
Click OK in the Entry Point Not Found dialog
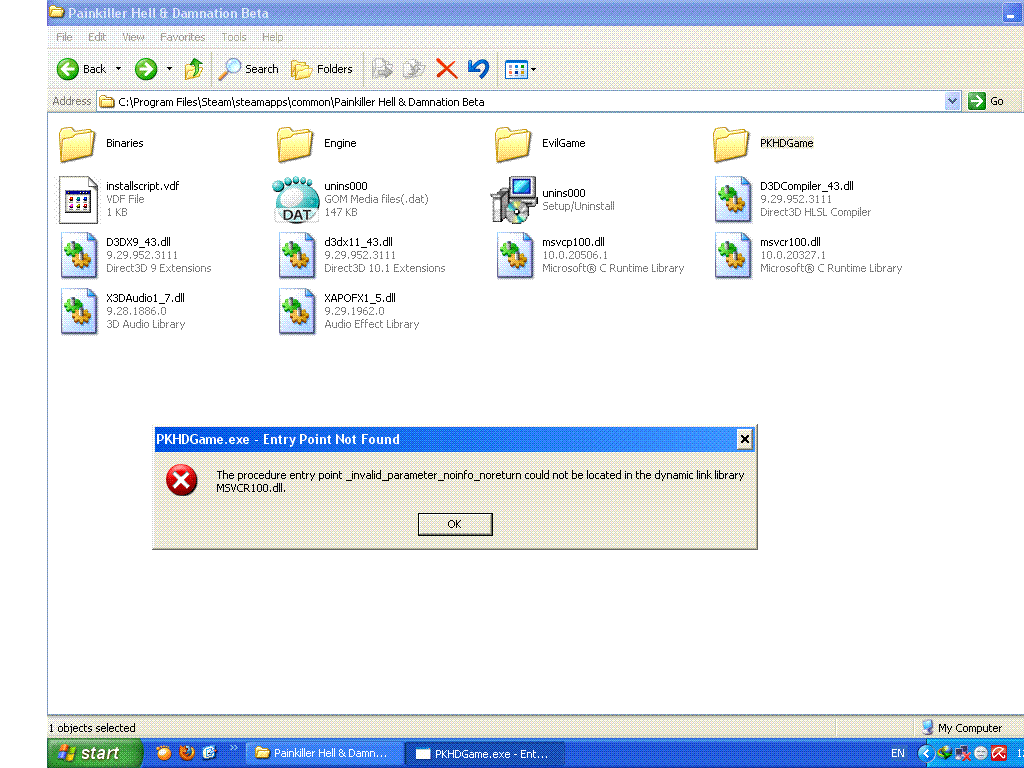(455, 524)
